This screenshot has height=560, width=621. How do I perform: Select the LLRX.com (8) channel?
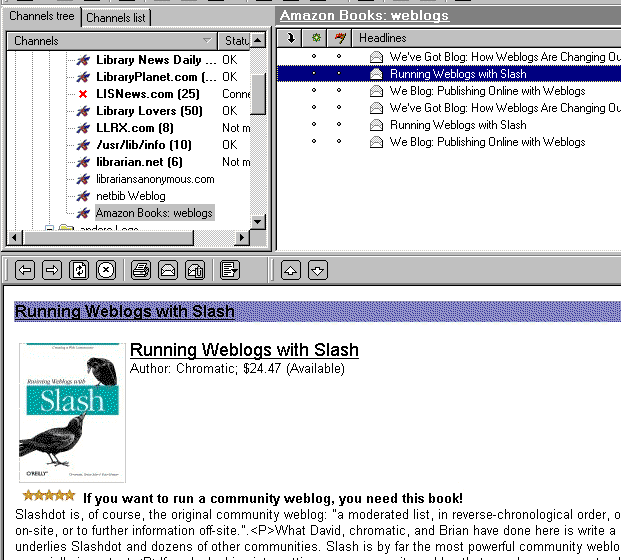click(135, 128)
